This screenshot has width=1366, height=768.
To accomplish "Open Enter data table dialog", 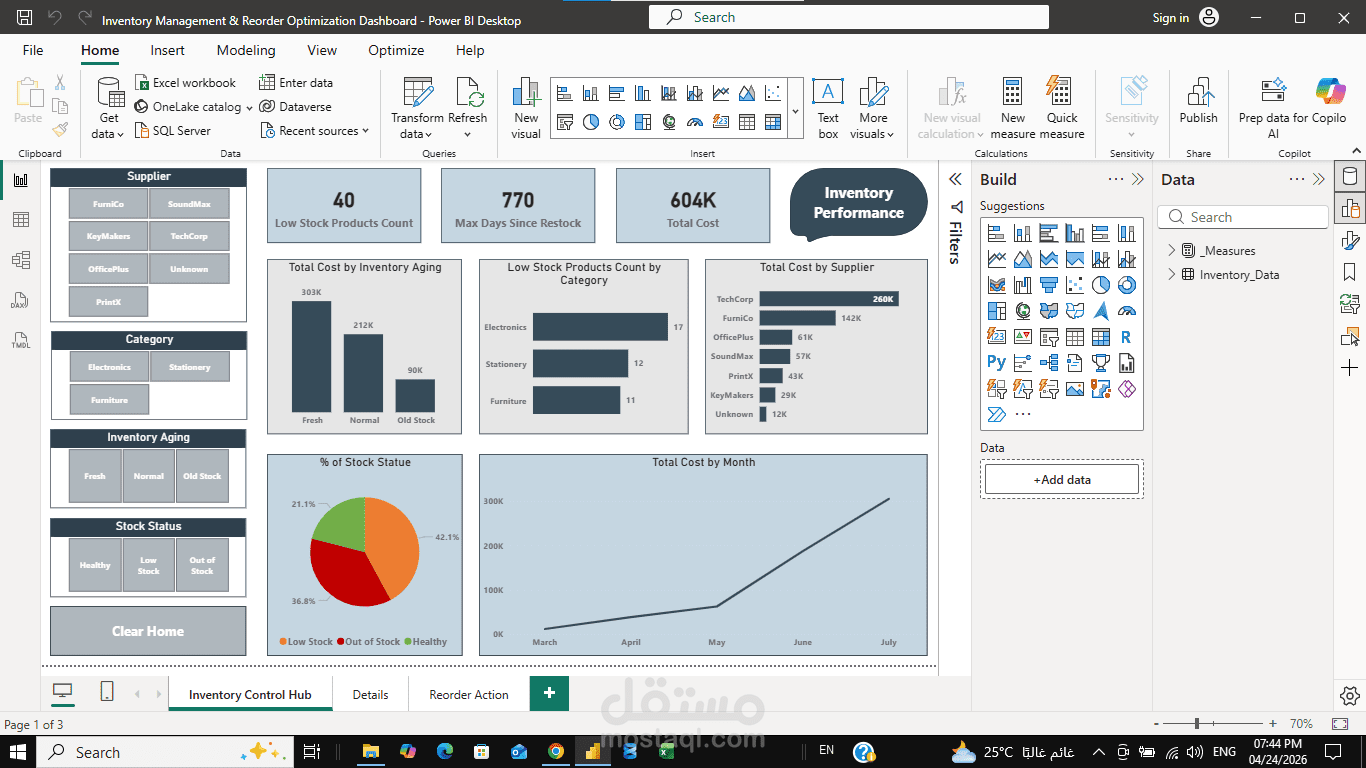I will click(296, 83).
